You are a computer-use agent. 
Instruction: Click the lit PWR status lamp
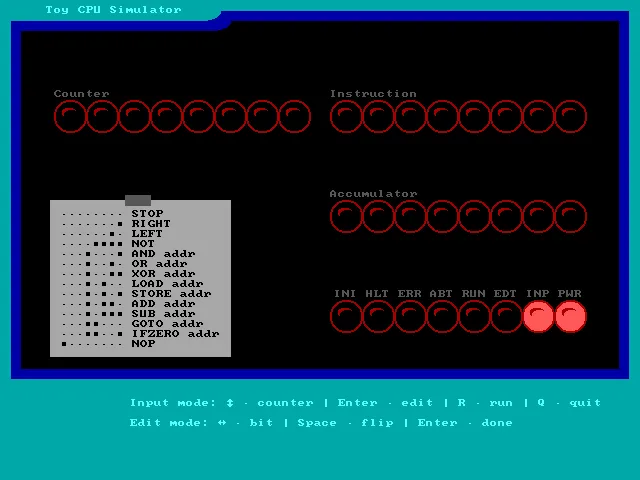point(570,317)
